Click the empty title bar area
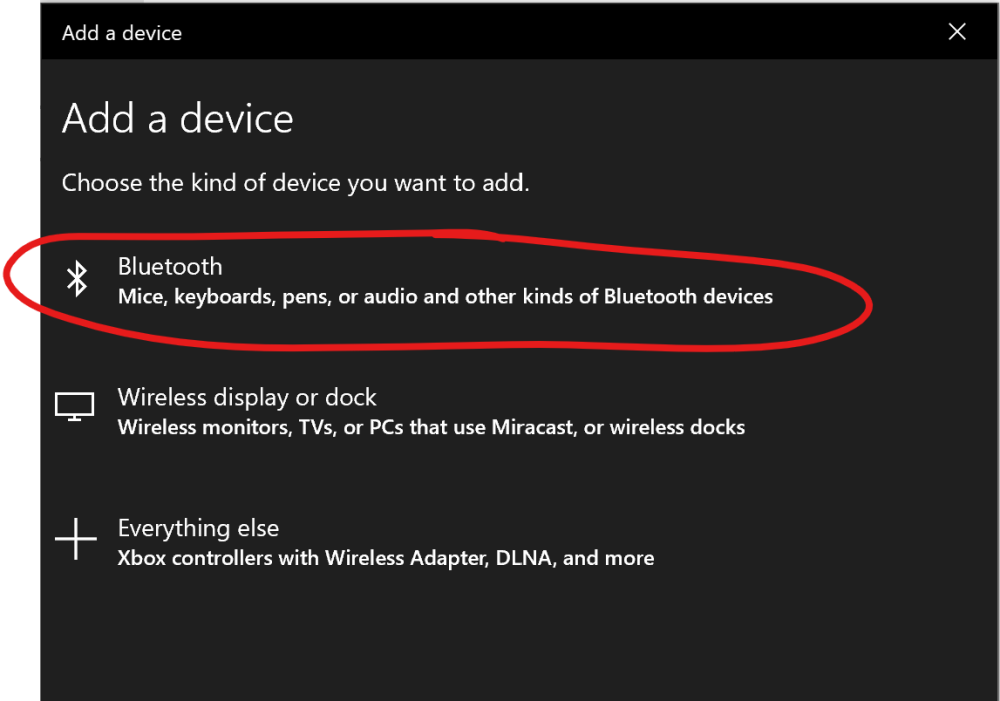This screenshot has height=701, width=1000. pyautogui.click(x=550, y=32)
